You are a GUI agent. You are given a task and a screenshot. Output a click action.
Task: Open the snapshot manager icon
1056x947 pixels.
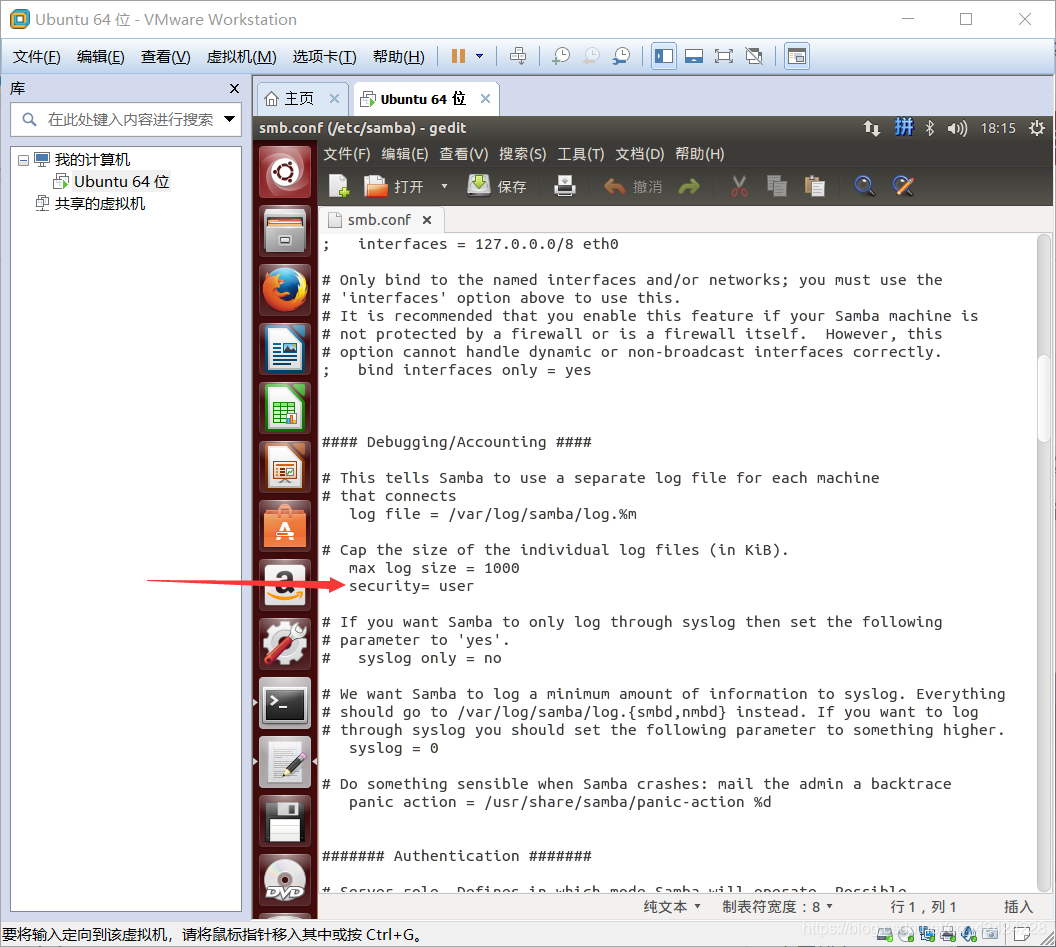(x=621, y=57)
